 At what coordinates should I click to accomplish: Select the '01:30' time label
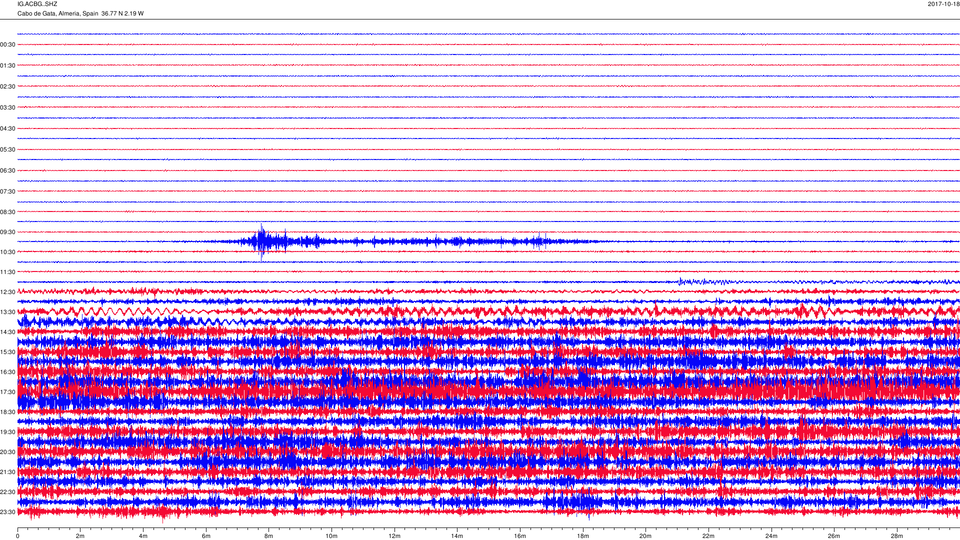point(8,66)
